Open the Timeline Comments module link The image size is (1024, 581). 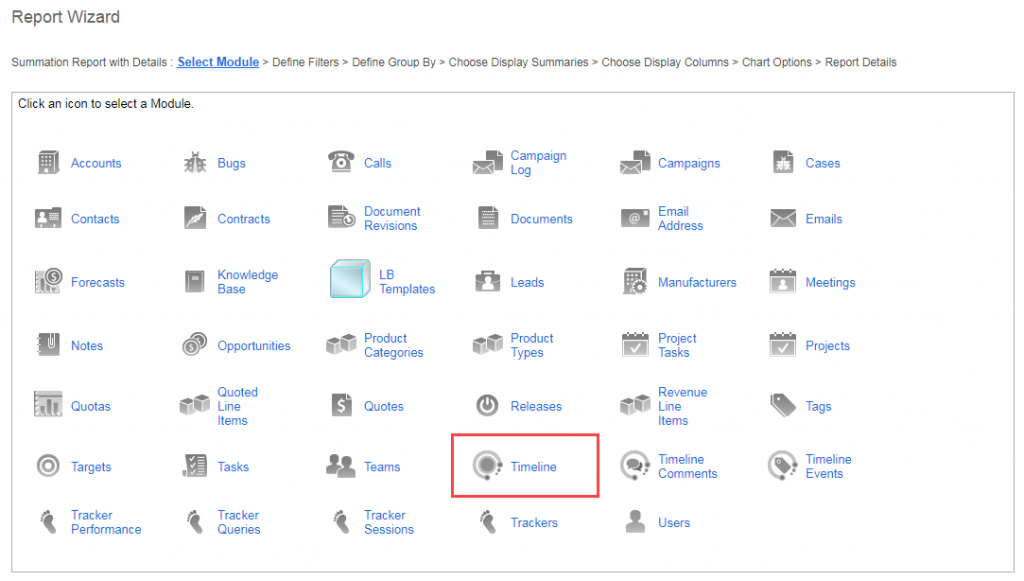(x=687, y=466)
